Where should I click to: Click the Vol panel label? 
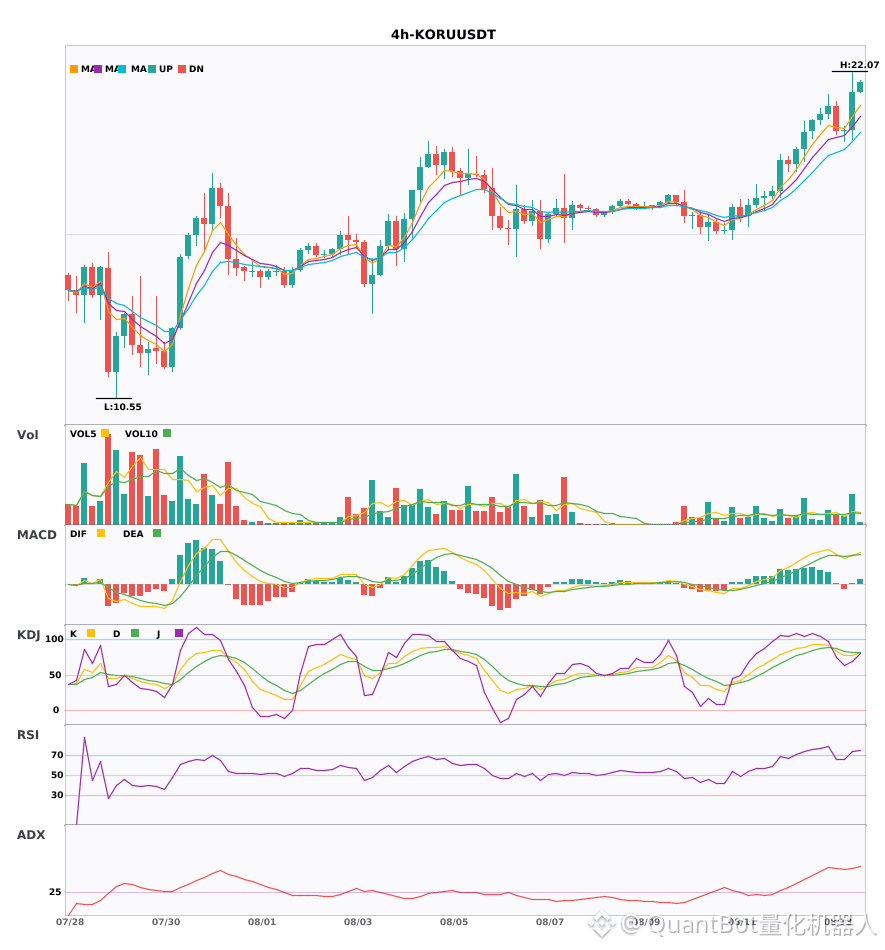tap(27, 435)
